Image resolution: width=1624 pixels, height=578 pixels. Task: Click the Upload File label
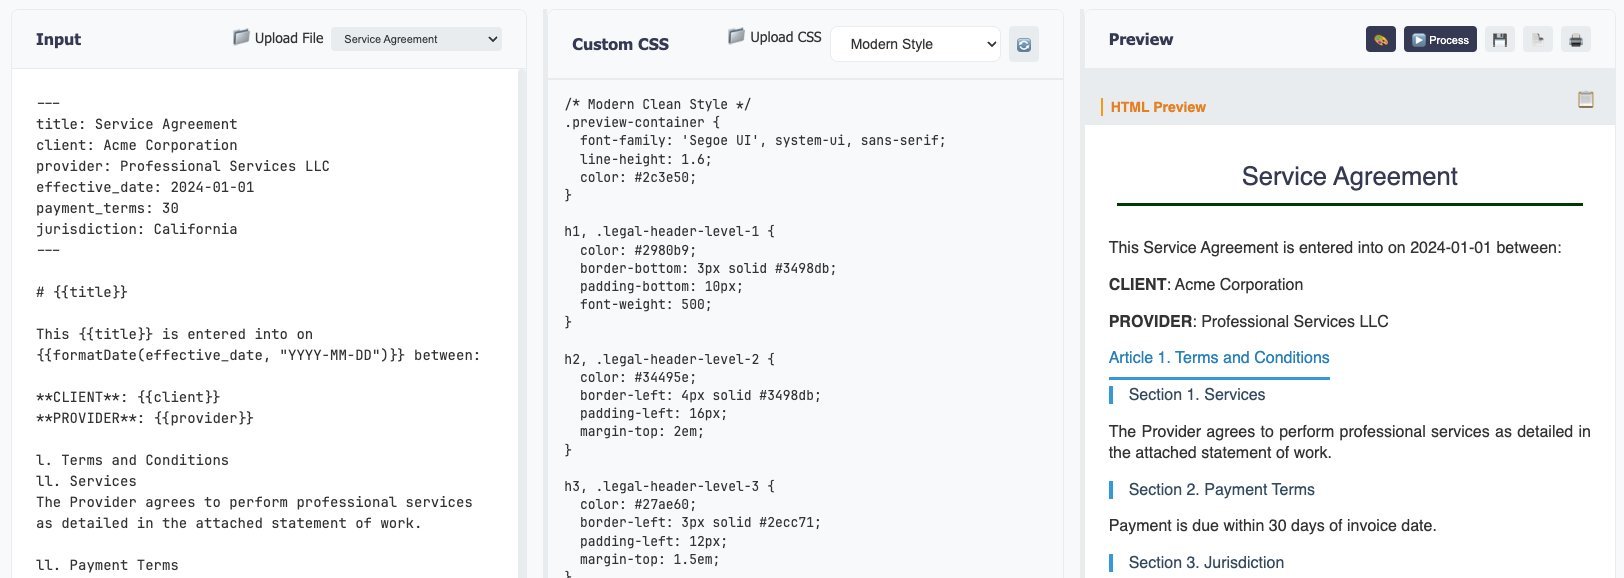click(x=289, y=38)
